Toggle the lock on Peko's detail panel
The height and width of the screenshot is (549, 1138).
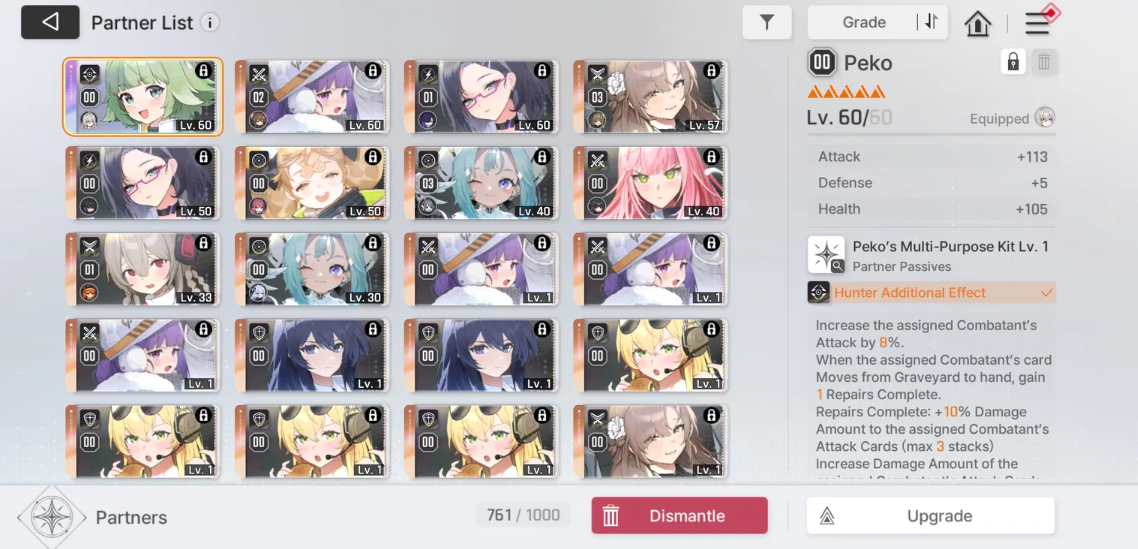(1013, 62)
